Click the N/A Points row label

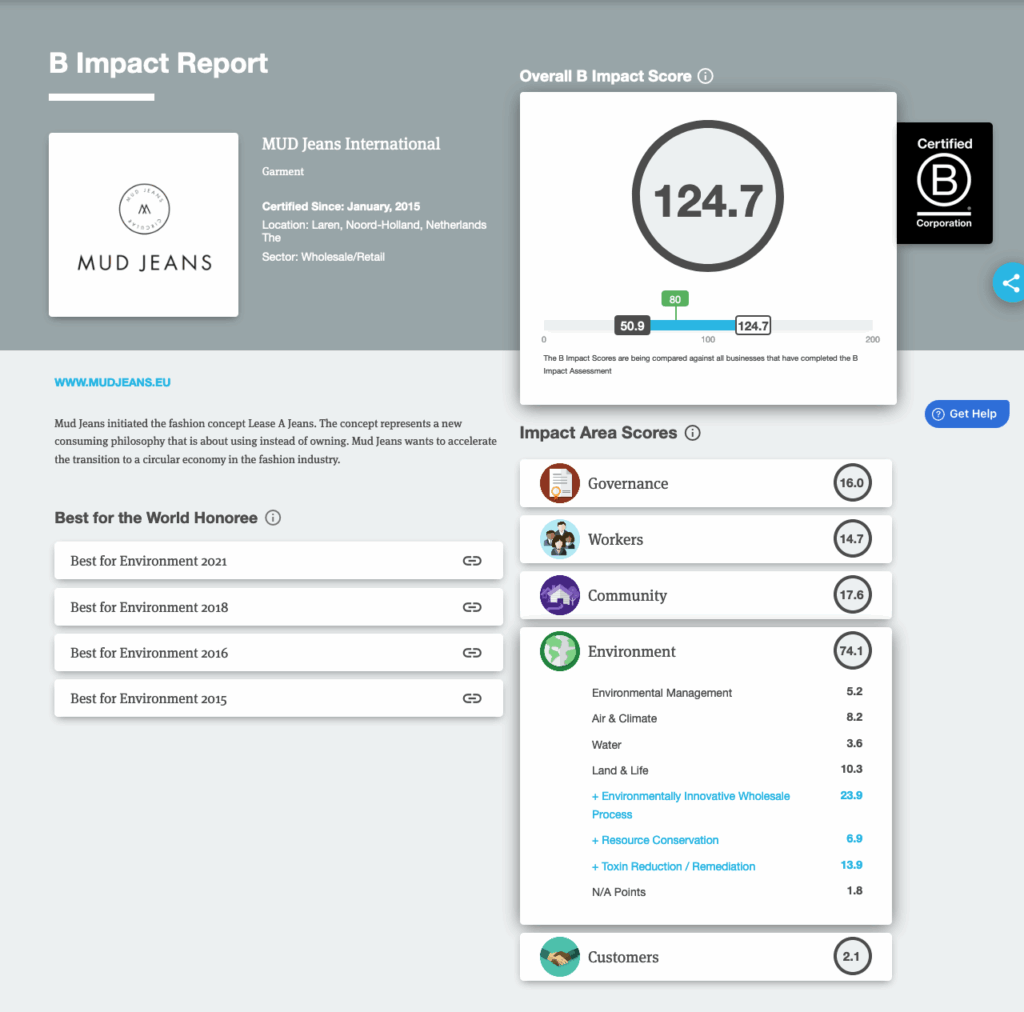coord(618,892)
